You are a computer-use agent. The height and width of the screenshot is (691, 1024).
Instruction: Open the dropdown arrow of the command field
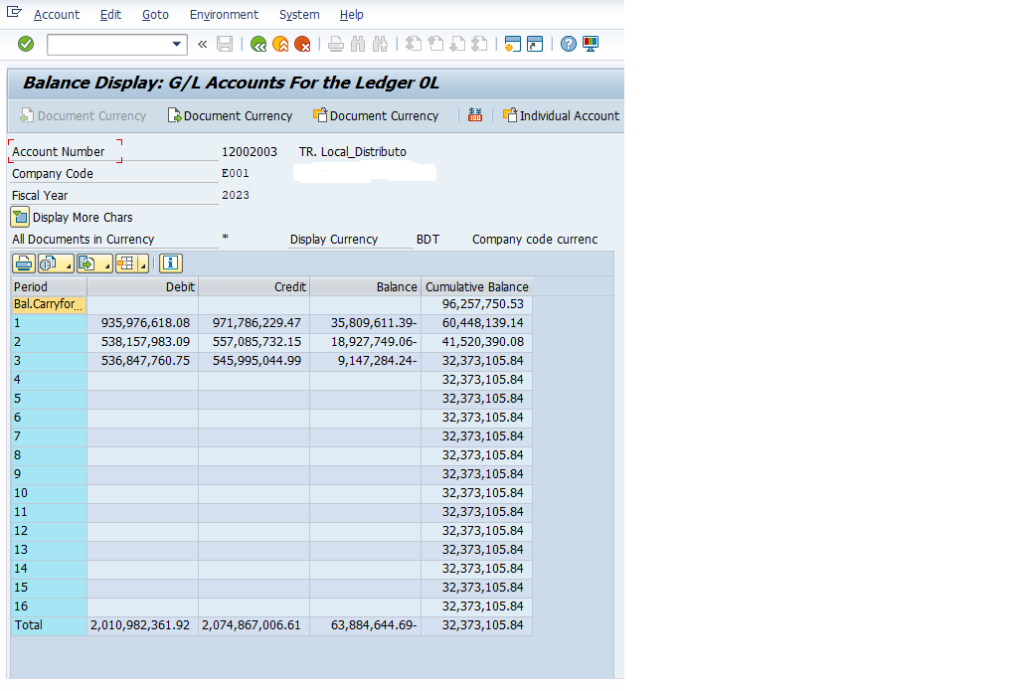178,44
